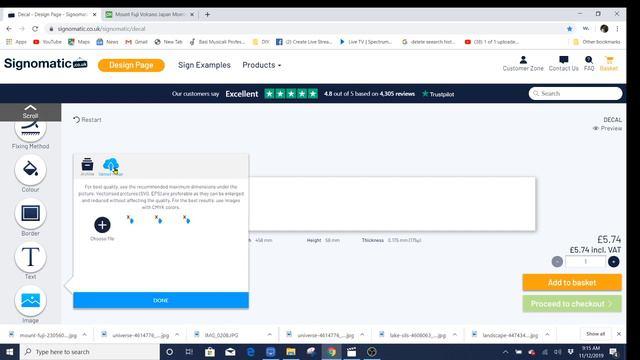This screenshot has width=640, height=360.
Task: Expand options for IMG_0208.JPG download
Action: coord(269,335)
